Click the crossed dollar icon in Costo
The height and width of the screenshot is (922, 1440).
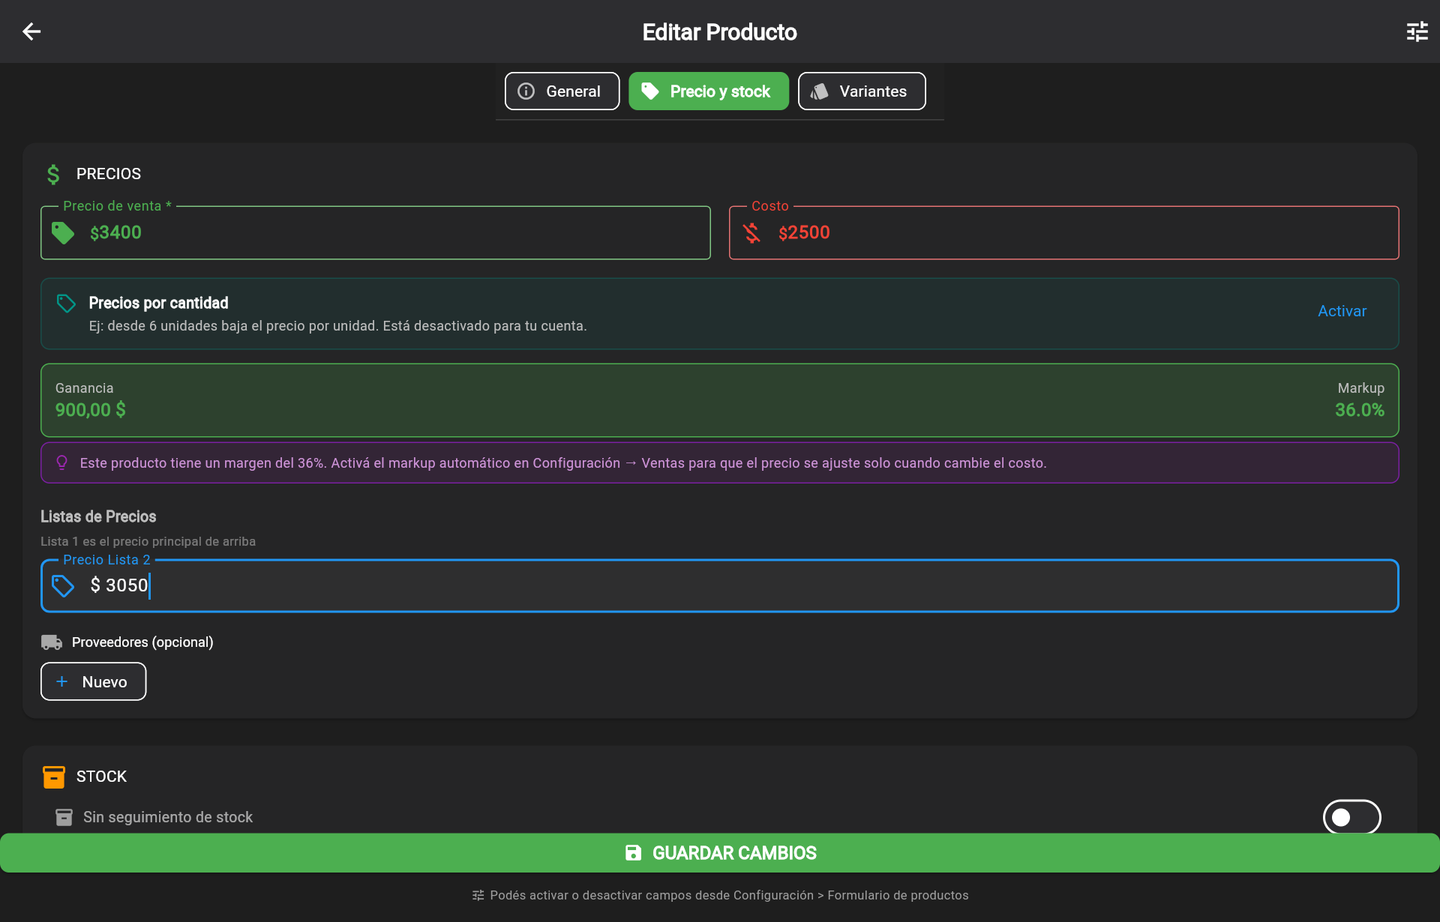[x=752, y=233]
